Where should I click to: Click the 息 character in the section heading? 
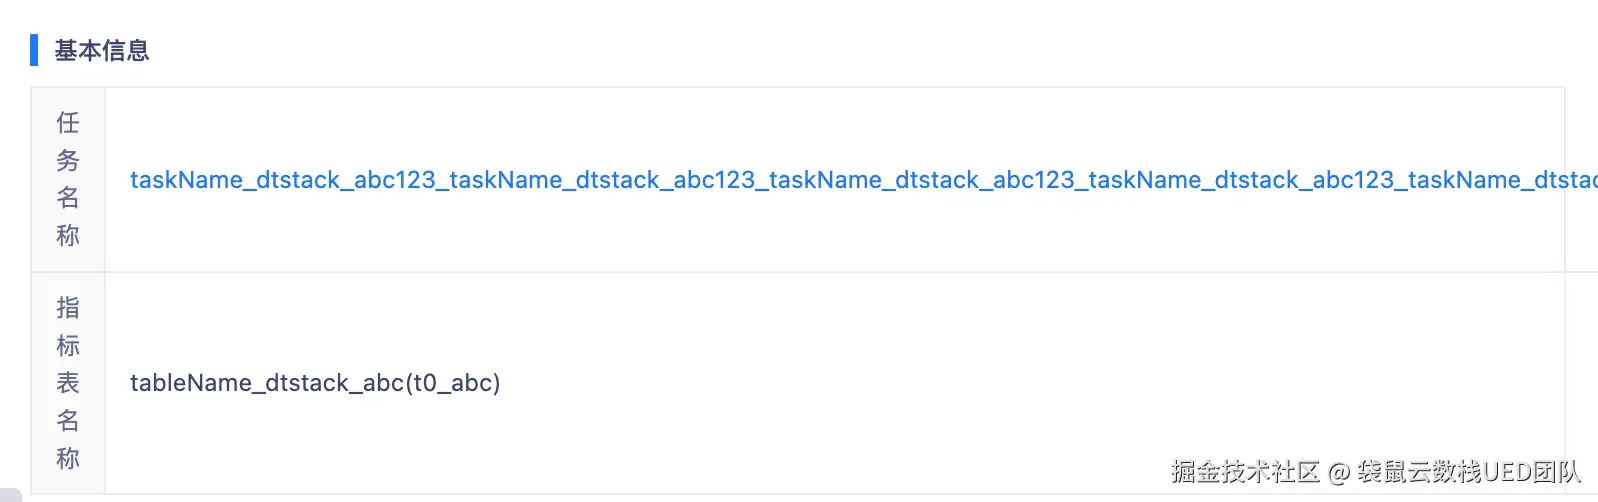(138, 50)
